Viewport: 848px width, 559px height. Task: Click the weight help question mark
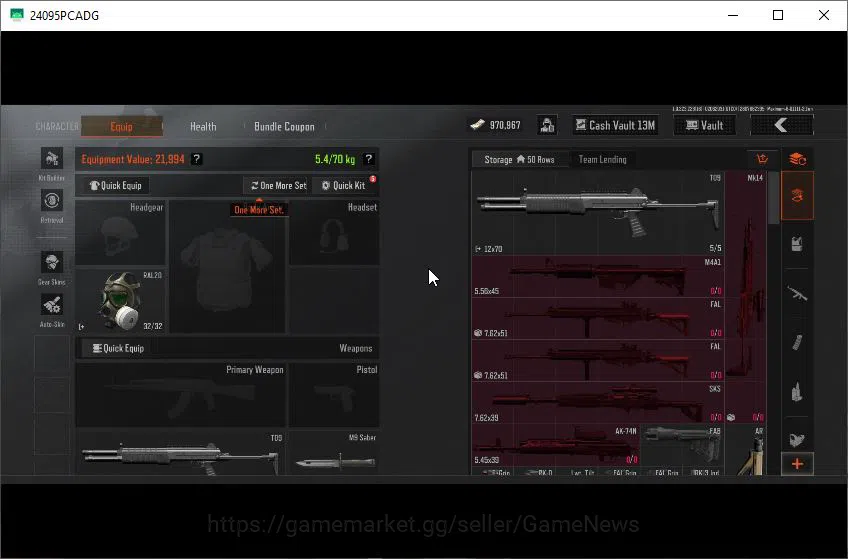coord(368,159)
